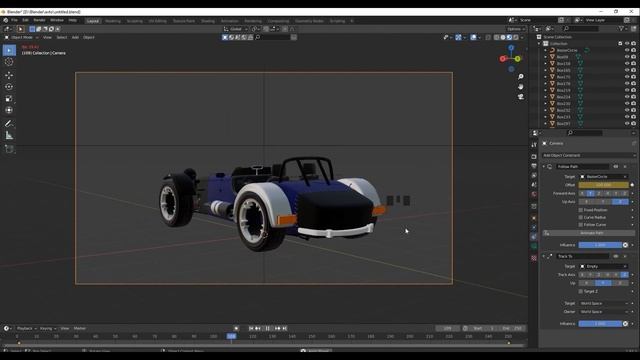
Task: Select the Add Cube tool
Action: 9,149
